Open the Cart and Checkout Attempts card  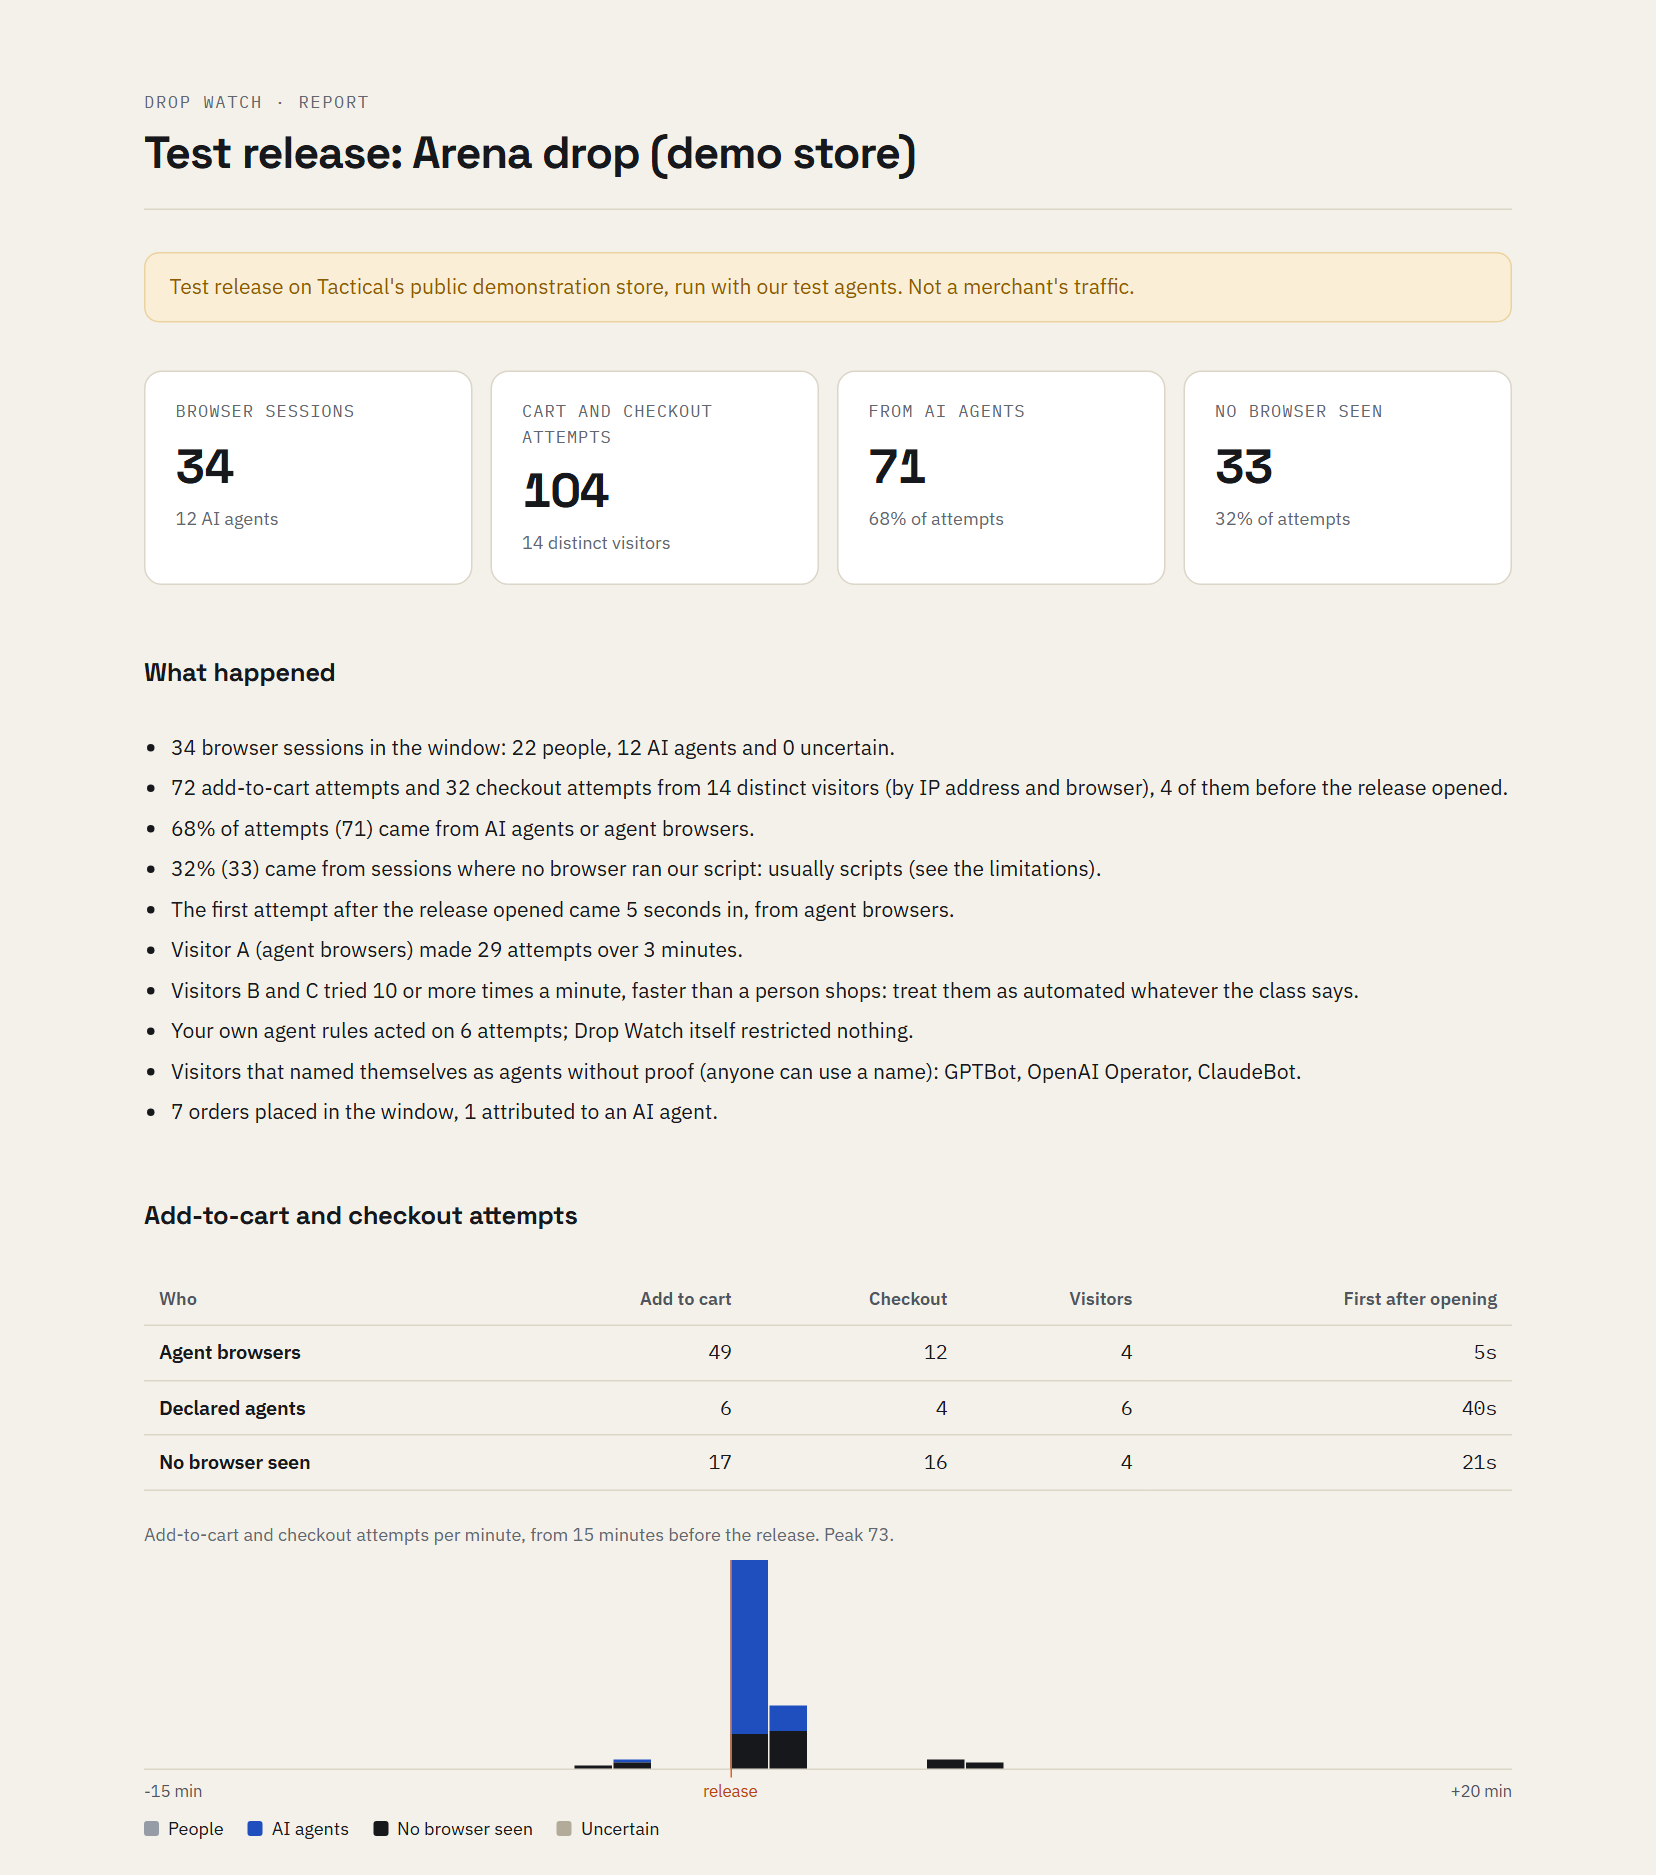click(655, 478)
